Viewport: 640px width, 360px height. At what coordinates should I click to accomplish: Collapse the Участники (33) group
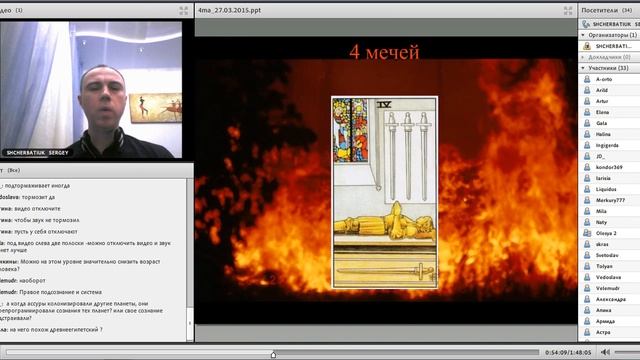(583, 68)
